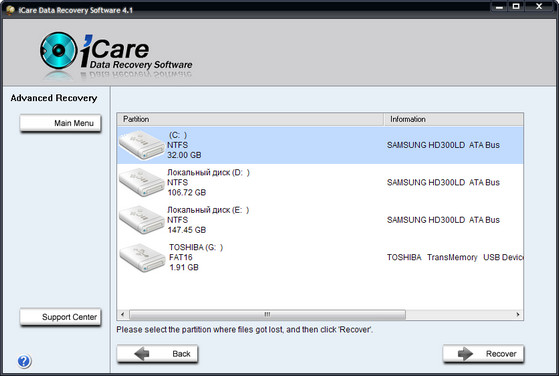Click the right arrow on Recover button
This screenshot has height=376, width=559.
tap(465, 354)
